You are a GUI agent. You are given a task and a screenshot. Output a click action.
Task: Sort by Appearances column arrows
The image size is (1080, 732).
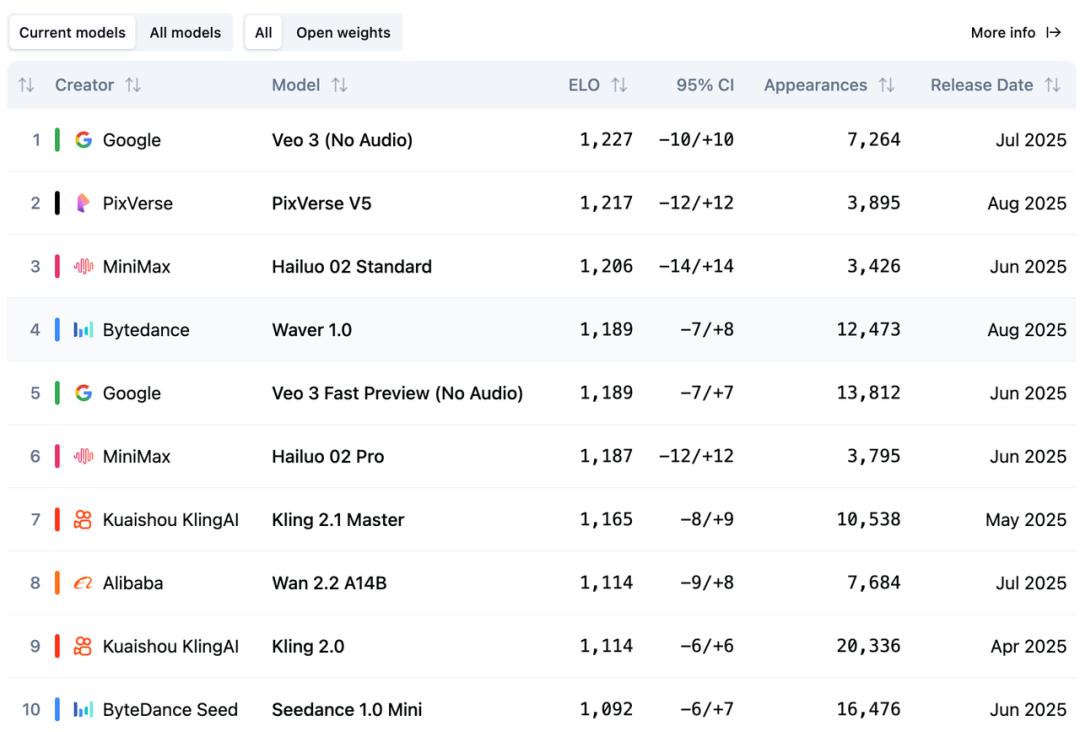[886, 85]
